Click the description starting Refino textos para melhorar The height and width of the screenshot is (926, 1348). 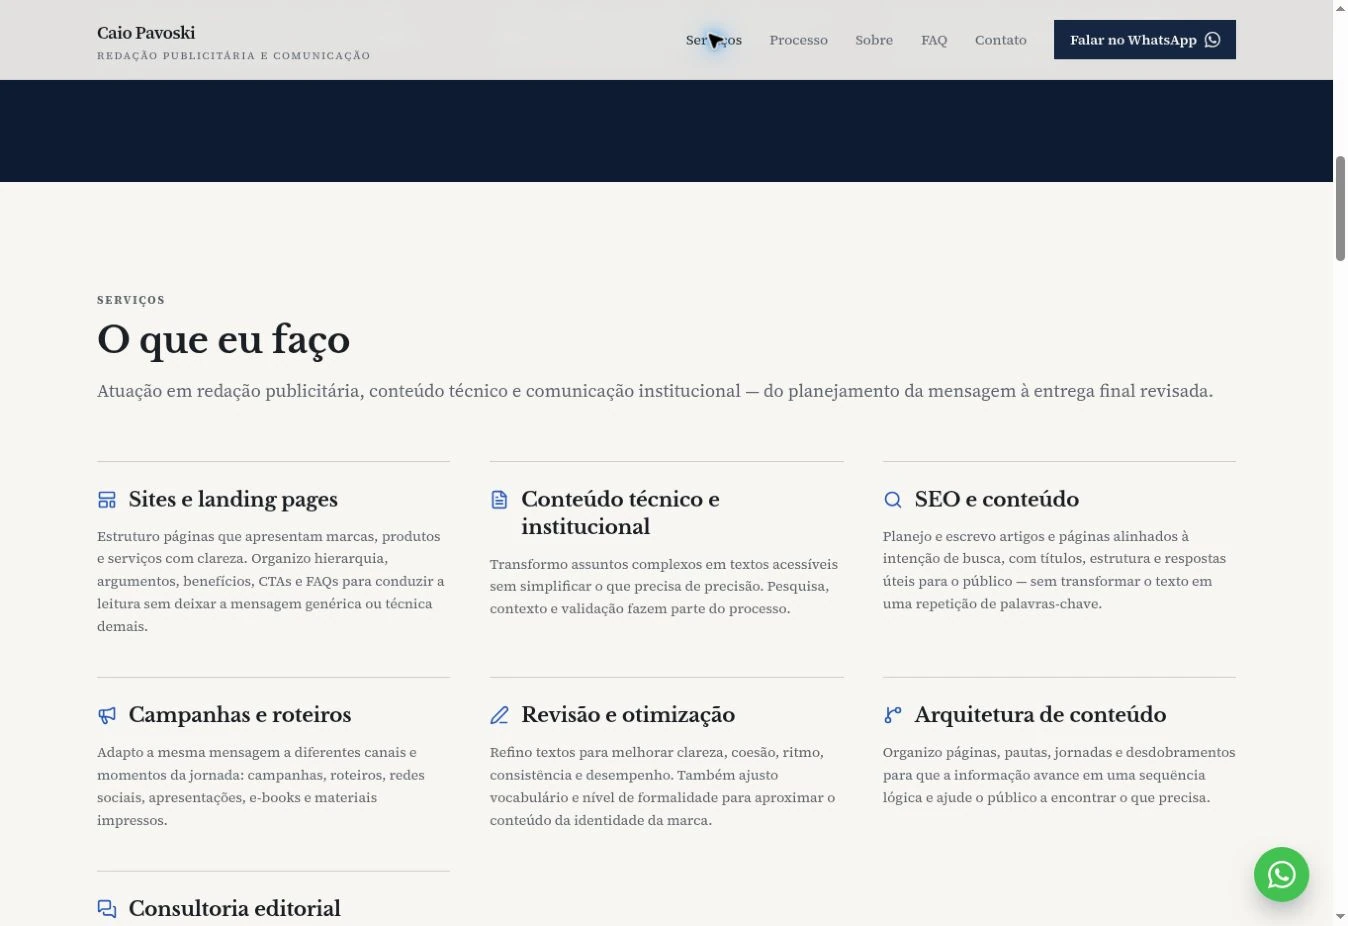click(x=662, y=786)
